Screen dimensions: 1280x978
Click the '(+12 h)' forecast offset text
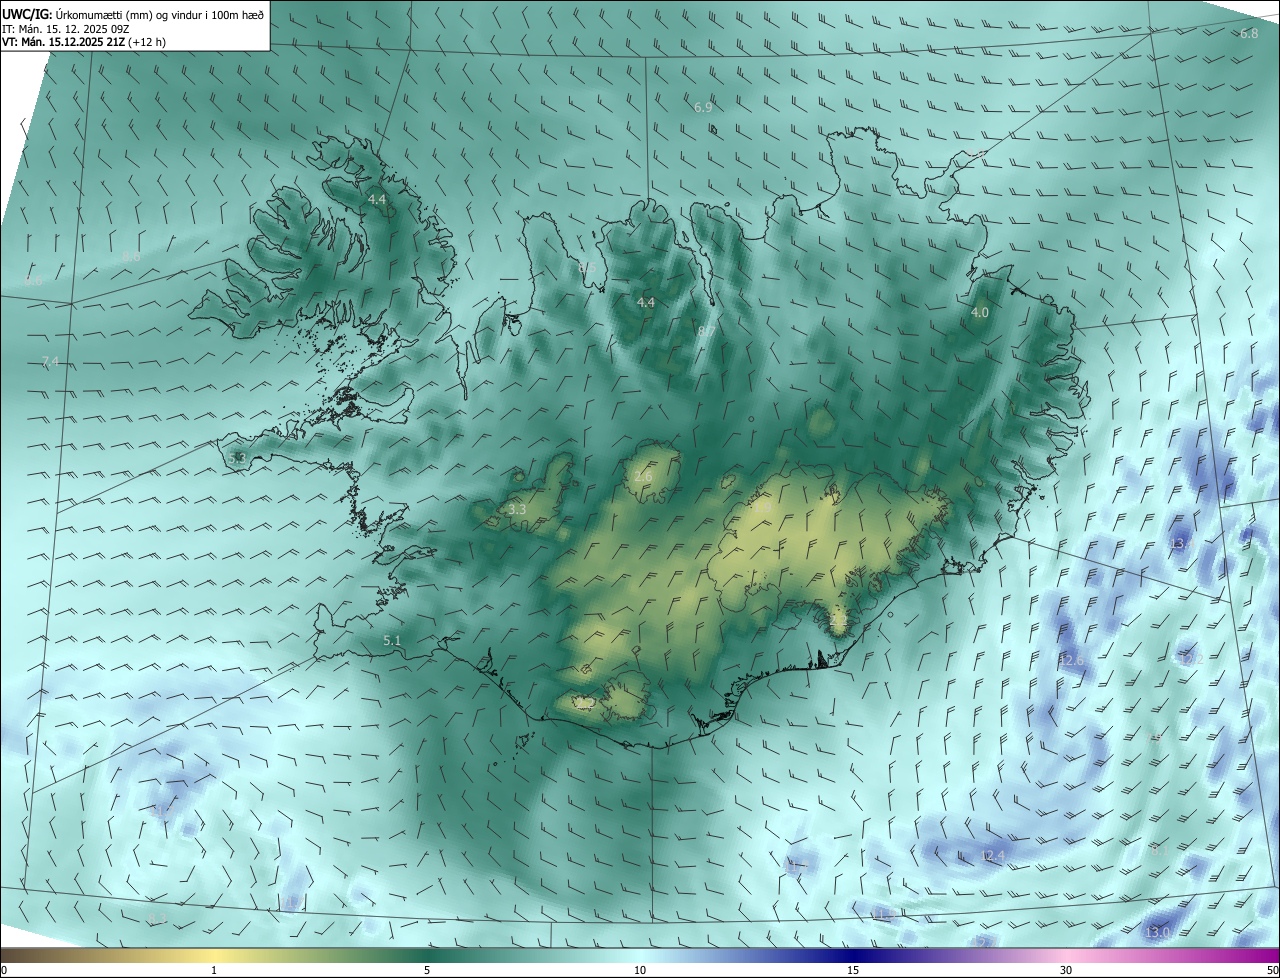click(x=148, y=42)
